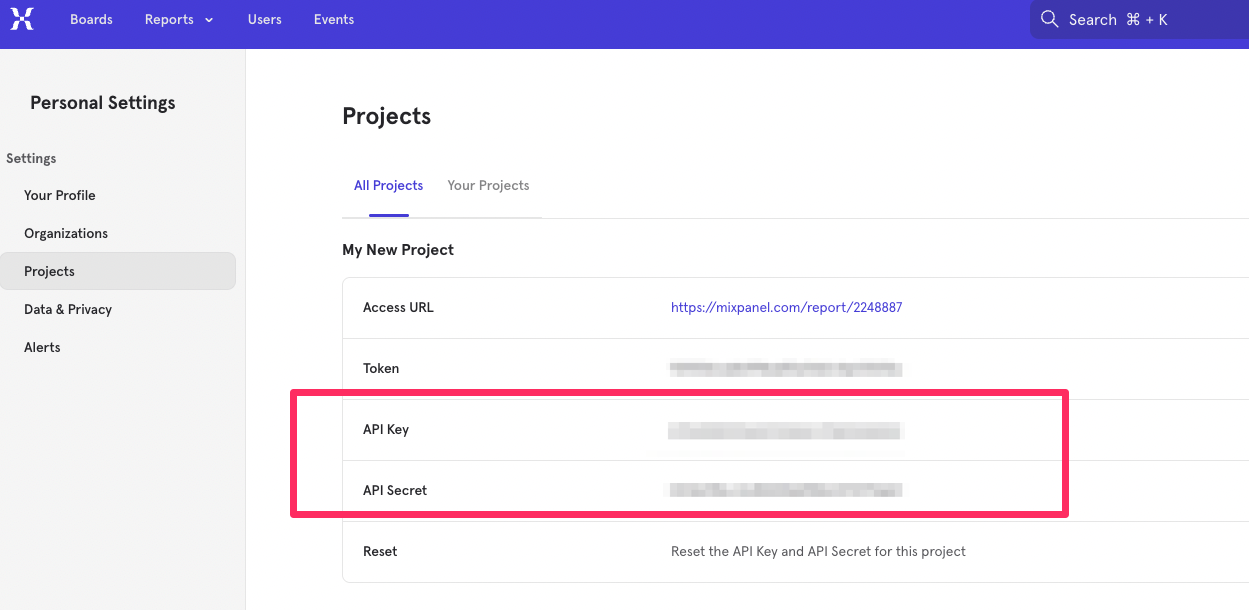Open the mixpanel.com report Access URL link
The width and height of the screenshot is (1249, 610).
[787, 308]
